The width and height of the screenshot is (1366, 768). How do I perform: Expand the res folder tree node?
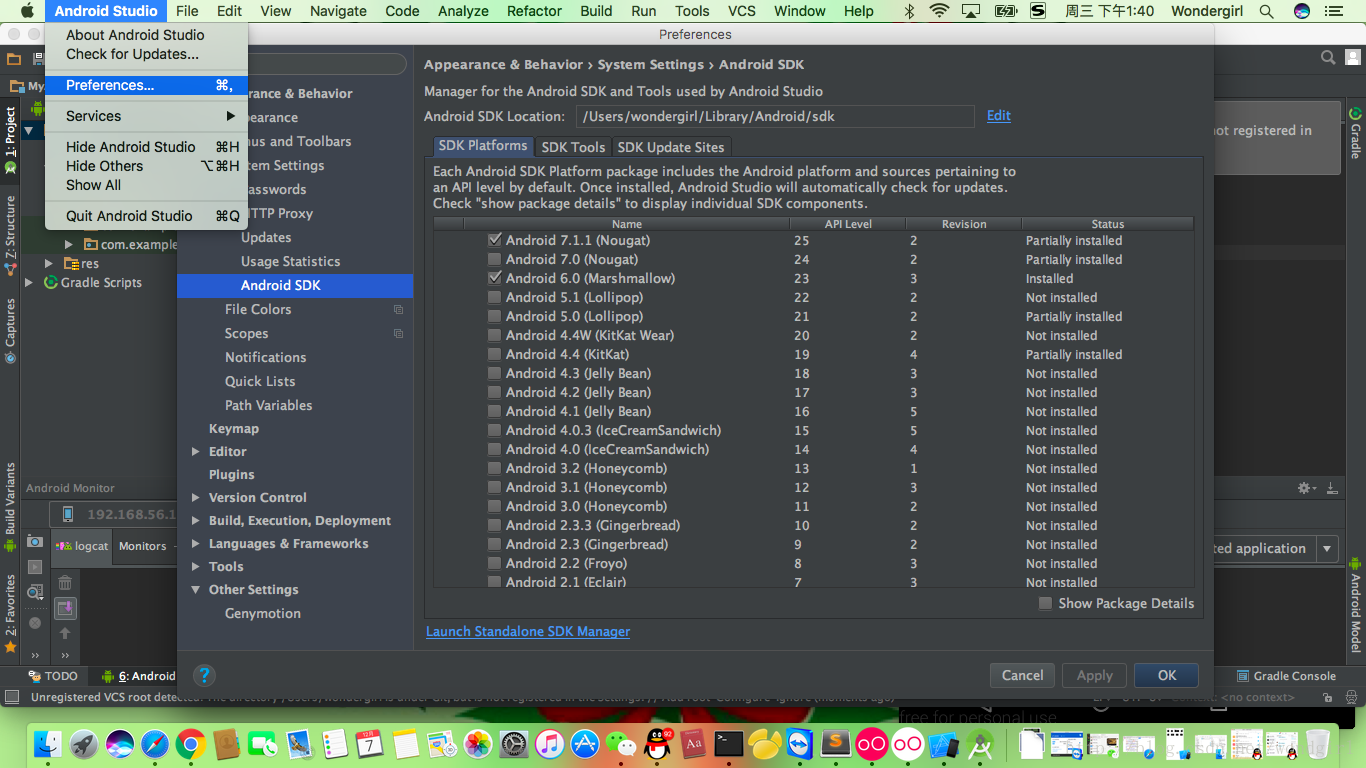(49, 264)
